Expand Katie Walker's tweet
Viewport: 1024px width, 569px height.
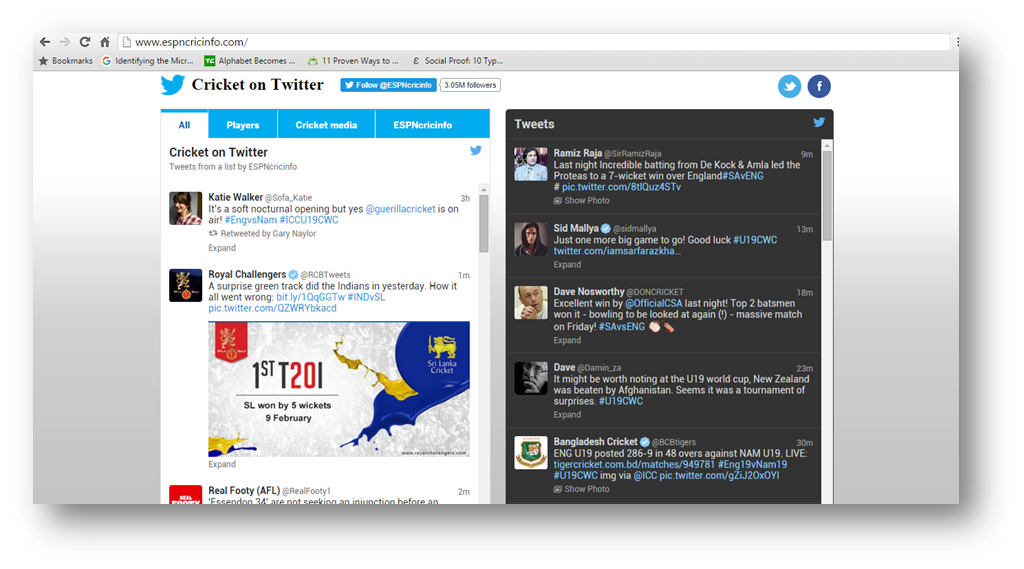[222, 248]
